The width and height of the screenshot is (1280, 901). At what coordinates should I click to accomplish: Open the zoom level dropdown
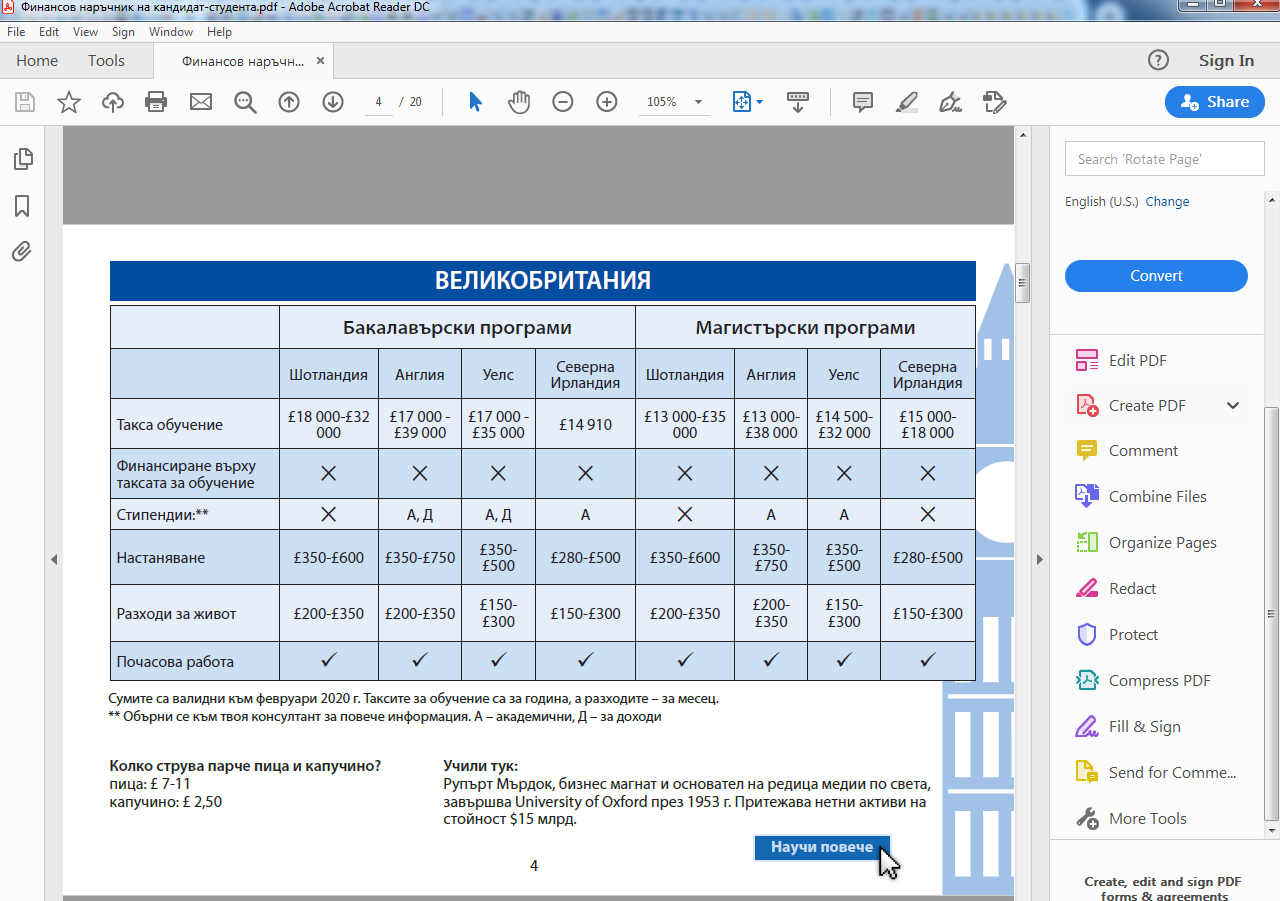pyautogui.click(x=698, y=102)
